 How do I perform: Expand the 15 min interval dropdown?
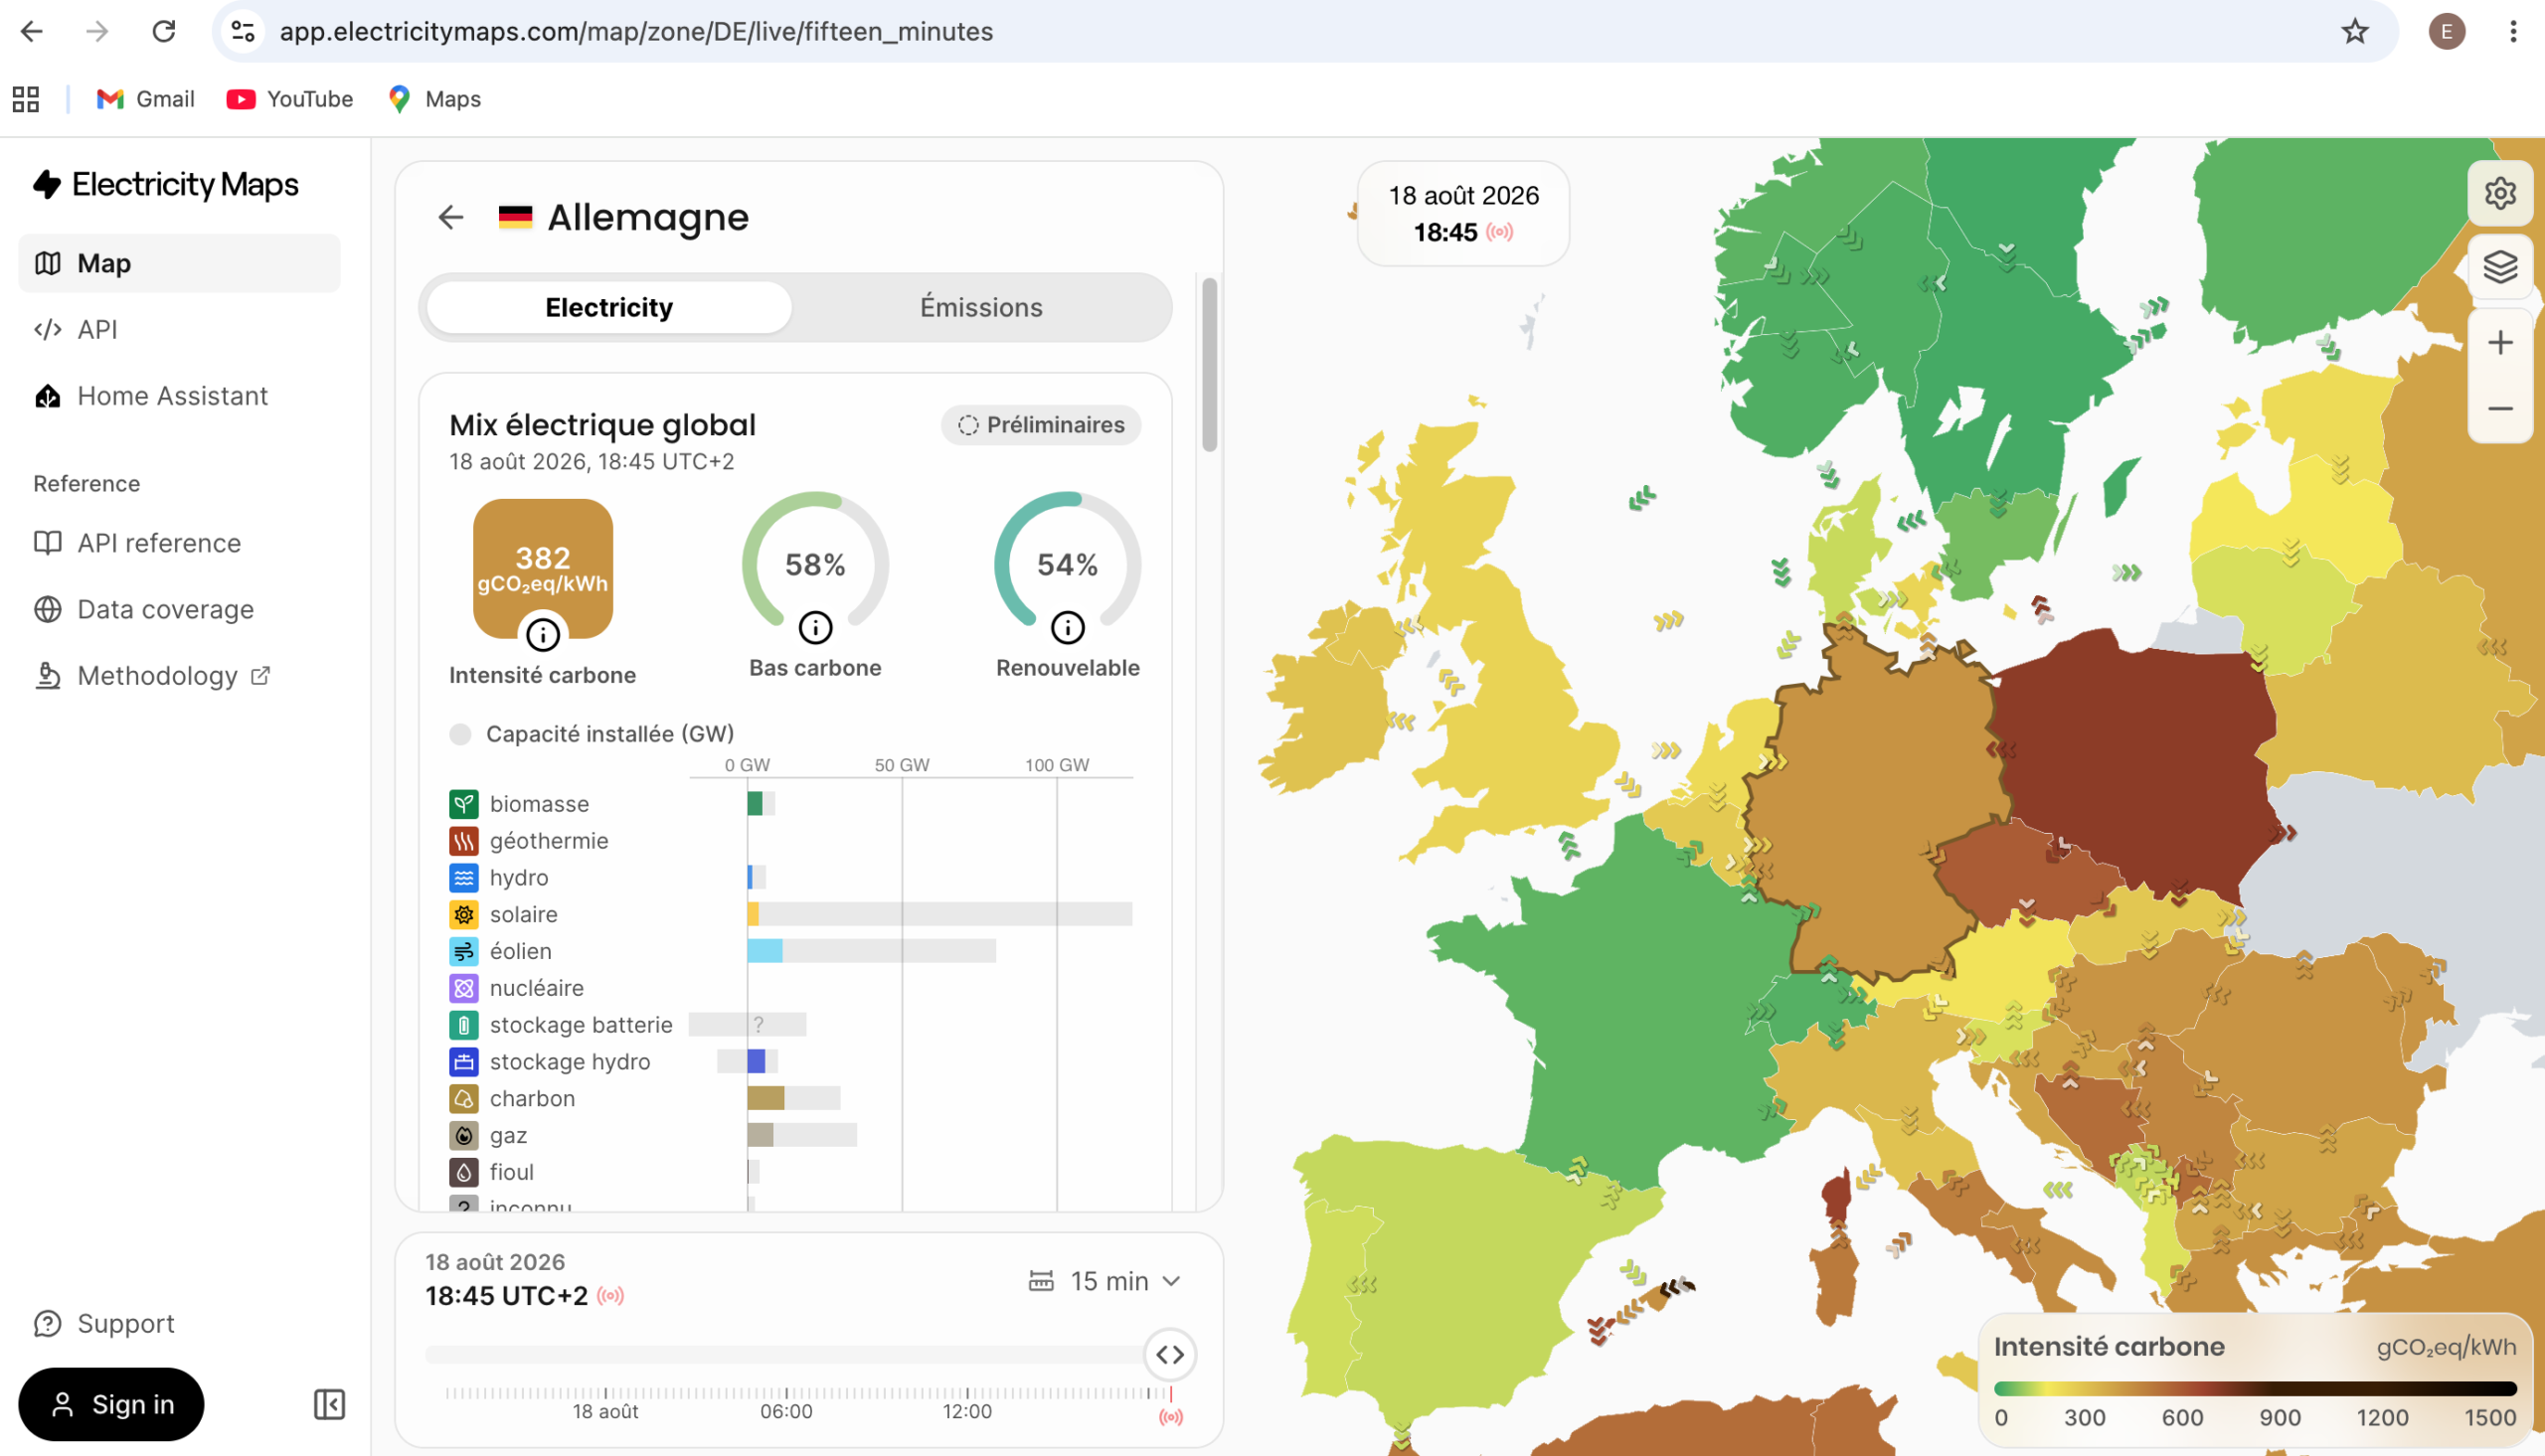[x=1105, y=1281]
